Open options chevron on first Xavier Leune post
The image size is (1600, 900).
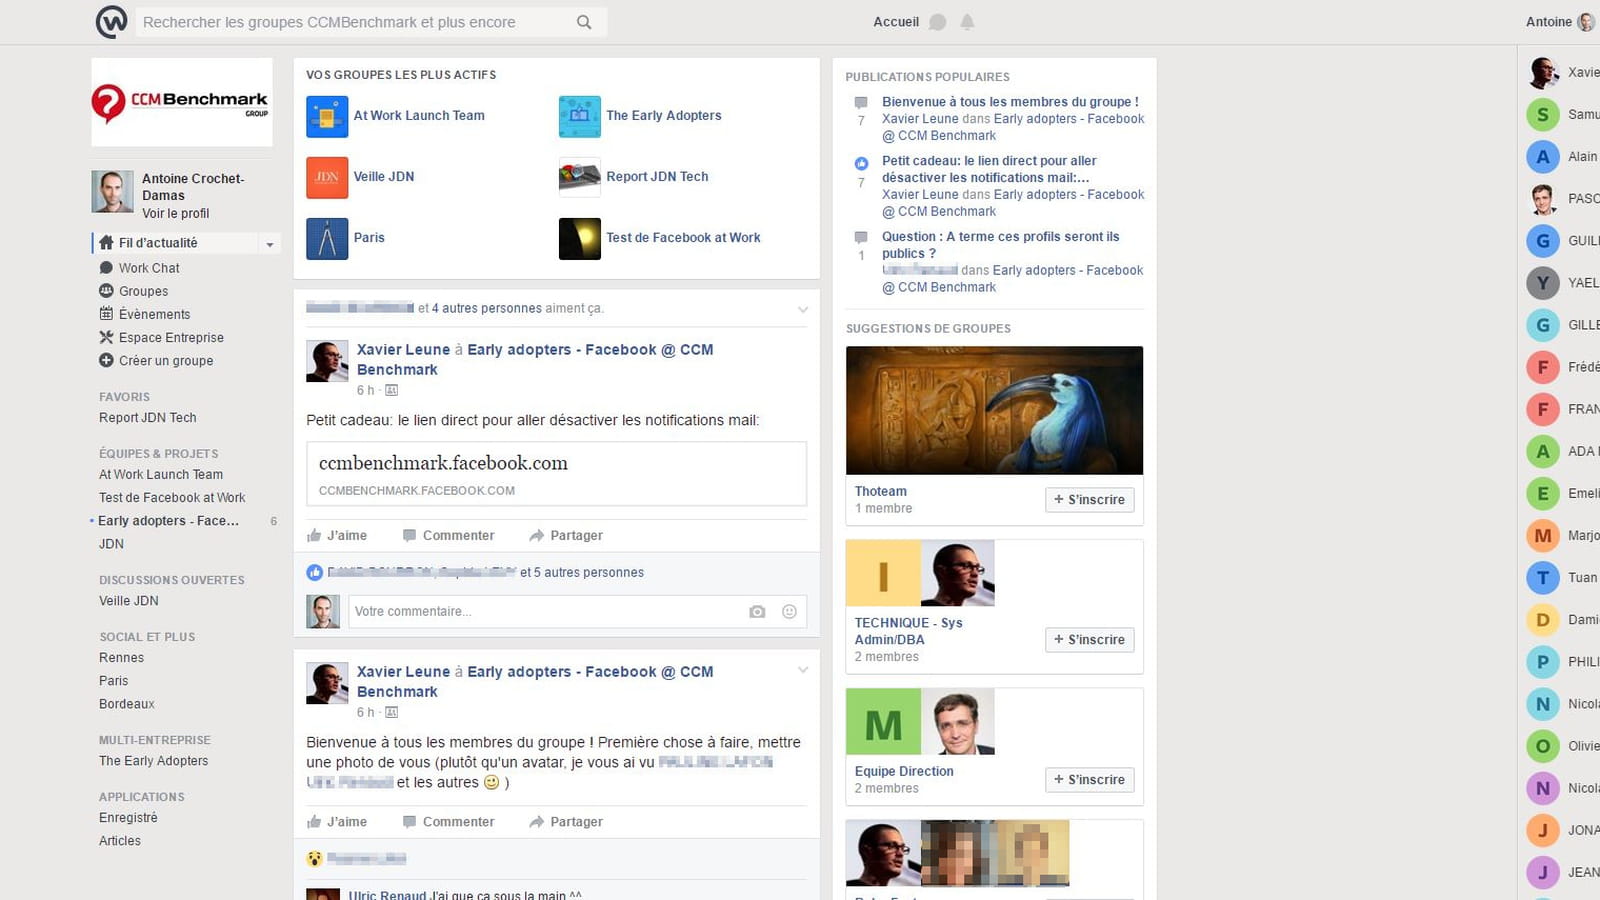tap(802, 309)
